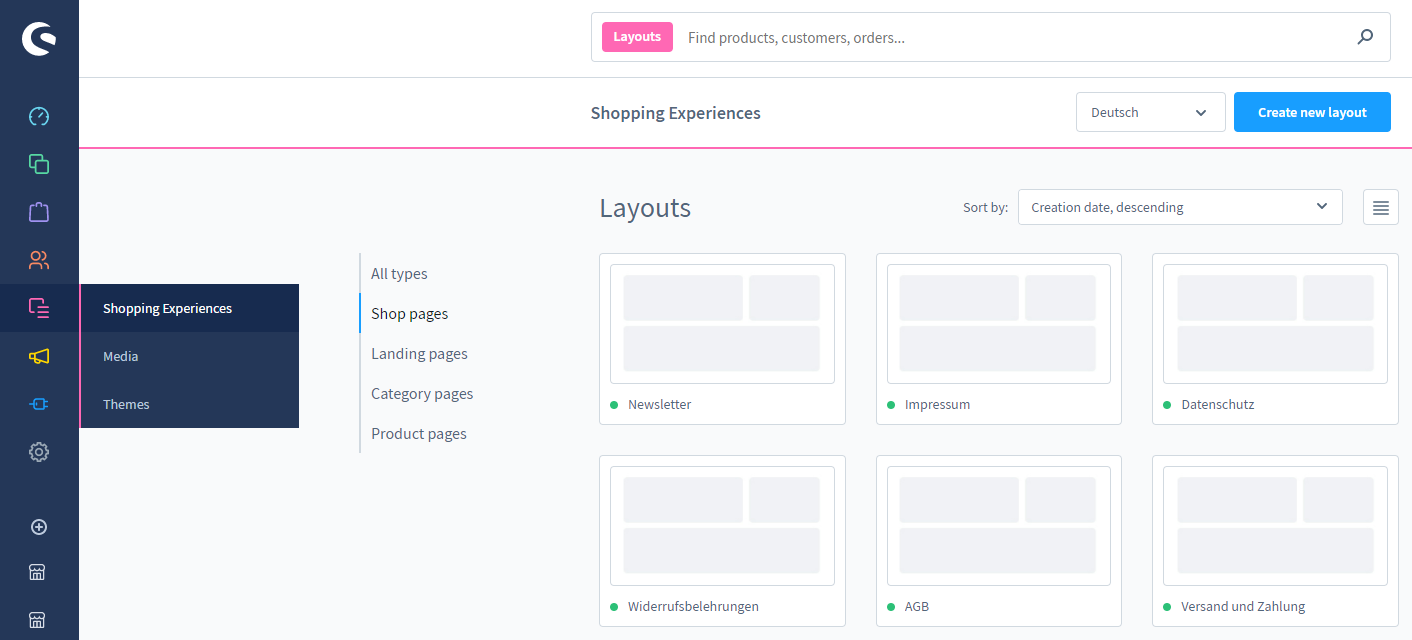Select Shopping Experiences submenu item
The image size is (1412, 640).
[189, 308]
